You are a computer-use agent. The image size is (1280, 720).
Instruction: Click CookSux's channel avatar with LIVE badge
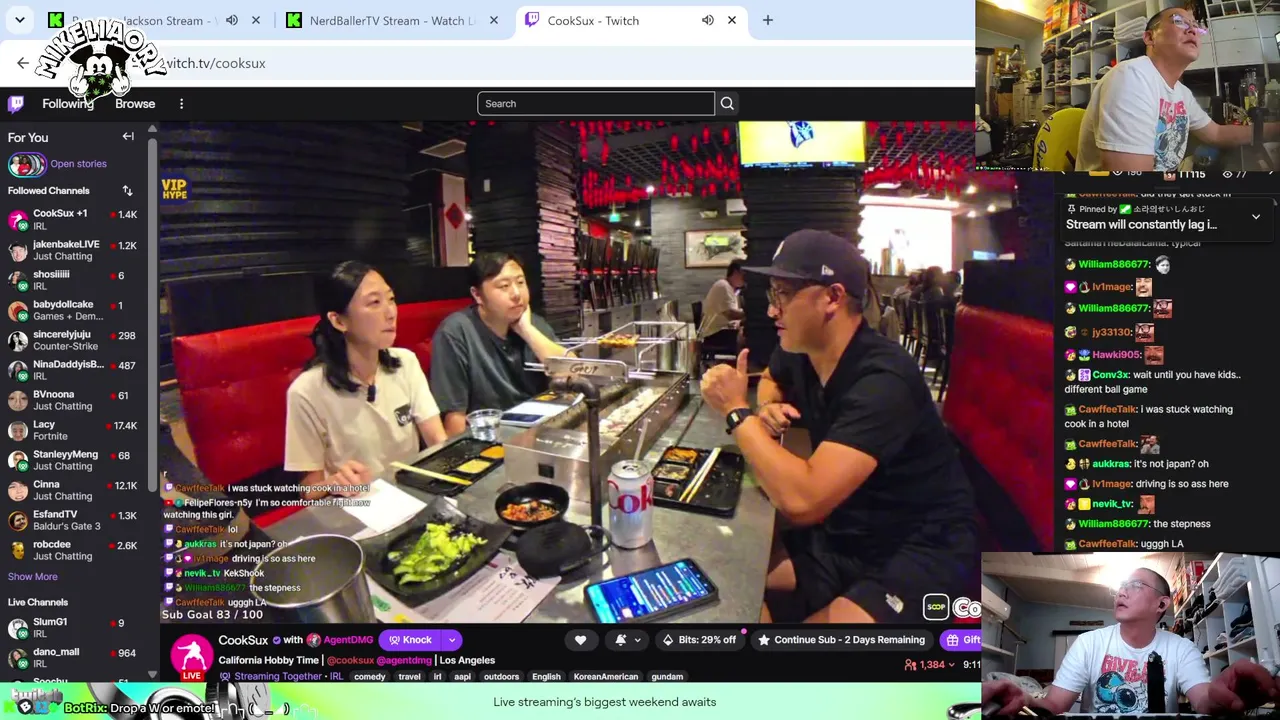(191, 656)
